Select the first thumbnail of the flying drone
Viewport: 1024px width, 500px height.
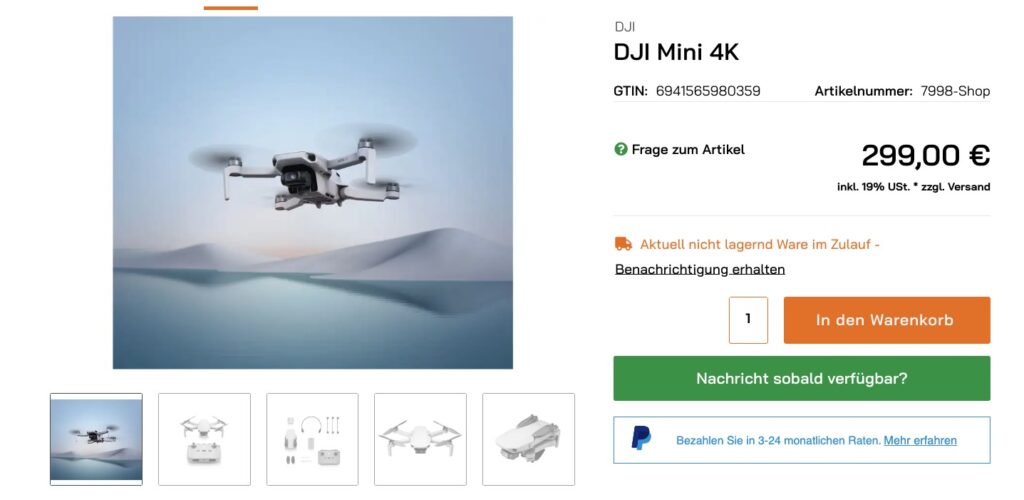coord(96,439)
